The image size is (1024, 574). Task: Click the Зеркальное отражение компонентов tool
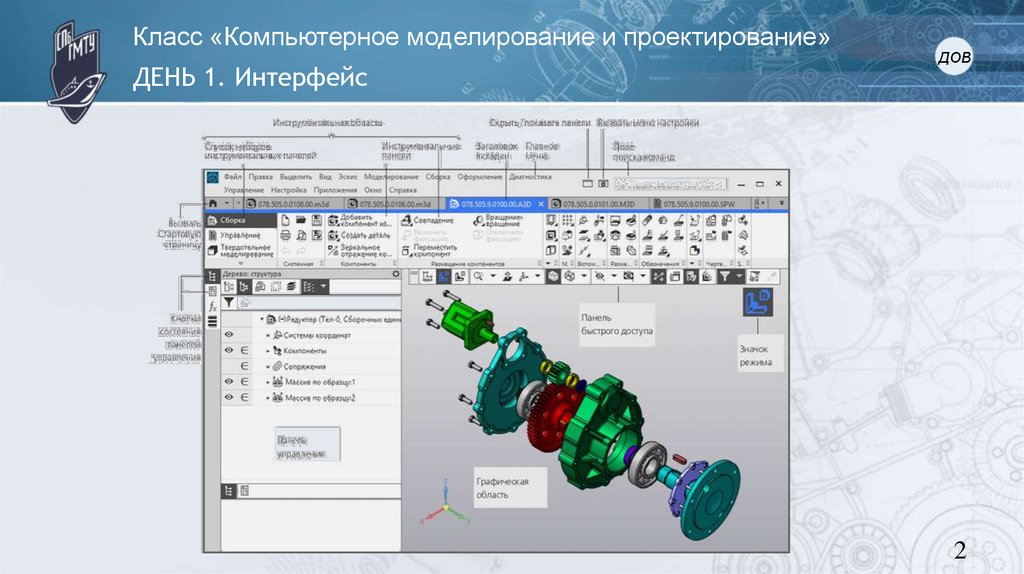coord(359,250)
